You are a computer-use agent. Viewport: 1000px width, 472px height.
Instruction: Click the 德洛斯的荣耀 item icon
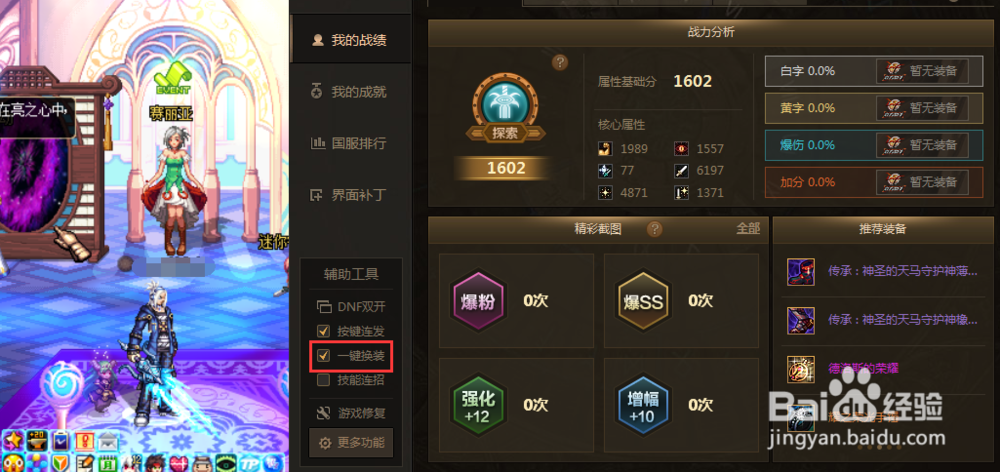[800, 369]
